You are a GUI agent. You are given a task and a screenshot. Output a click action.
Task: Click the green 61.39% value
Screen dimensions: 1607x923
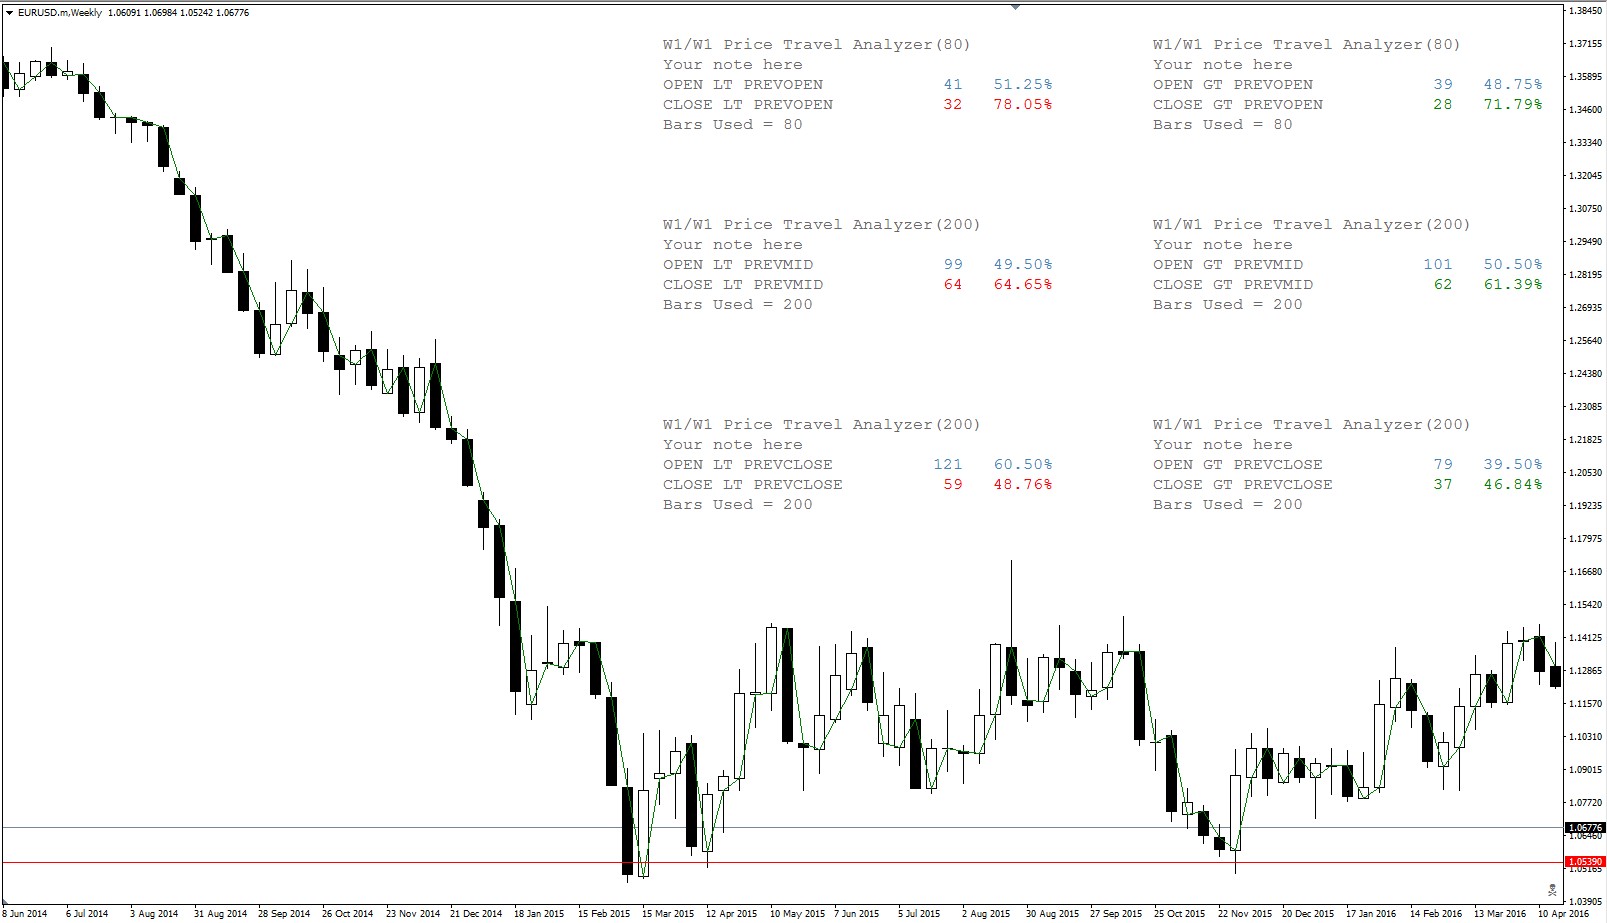tap(1513, 285)
